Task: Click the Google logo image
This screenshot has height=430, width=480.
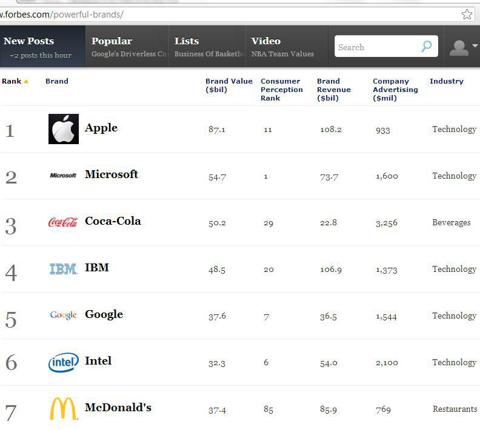Action: (63, 315)
